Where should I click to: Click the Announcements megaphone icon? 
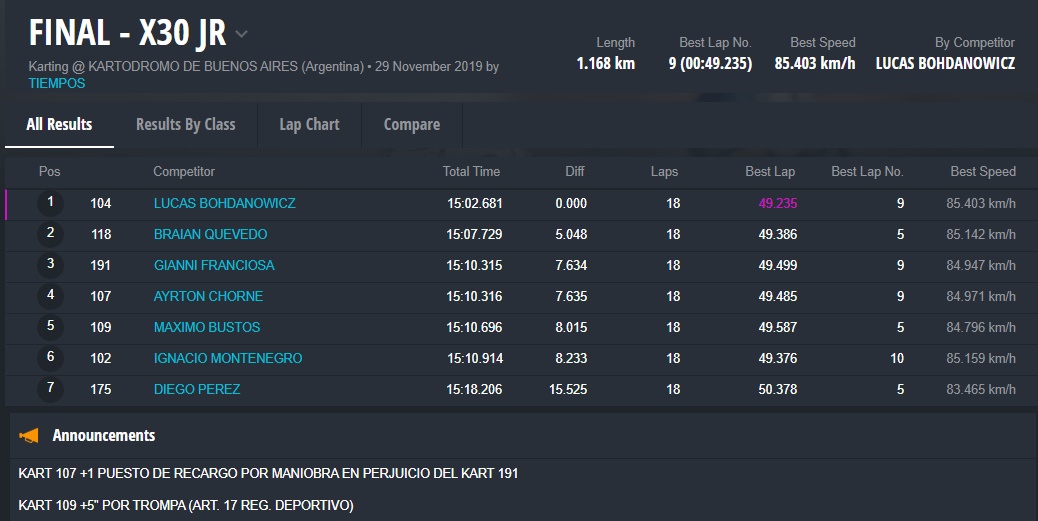[x=30, y=436]
